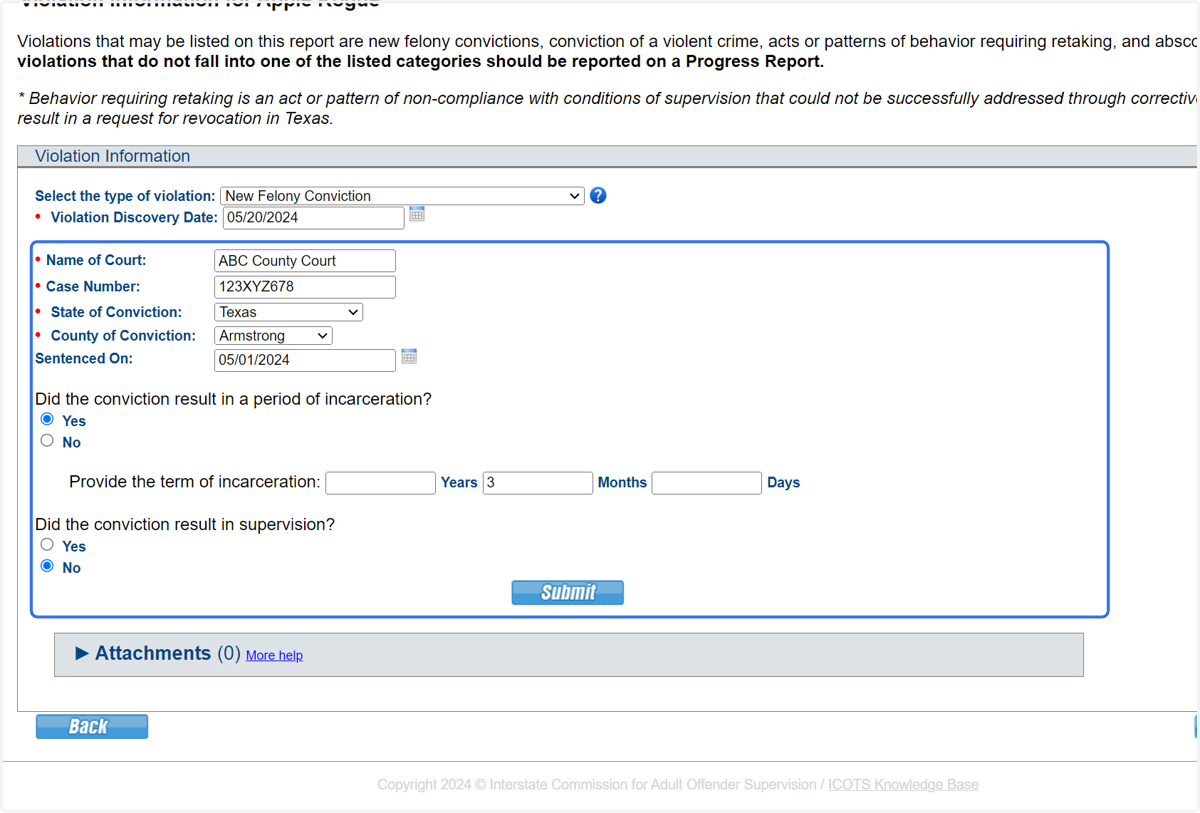Click the Name of Court field
This screenshot has height=813, width=1200.
point(305,261)
